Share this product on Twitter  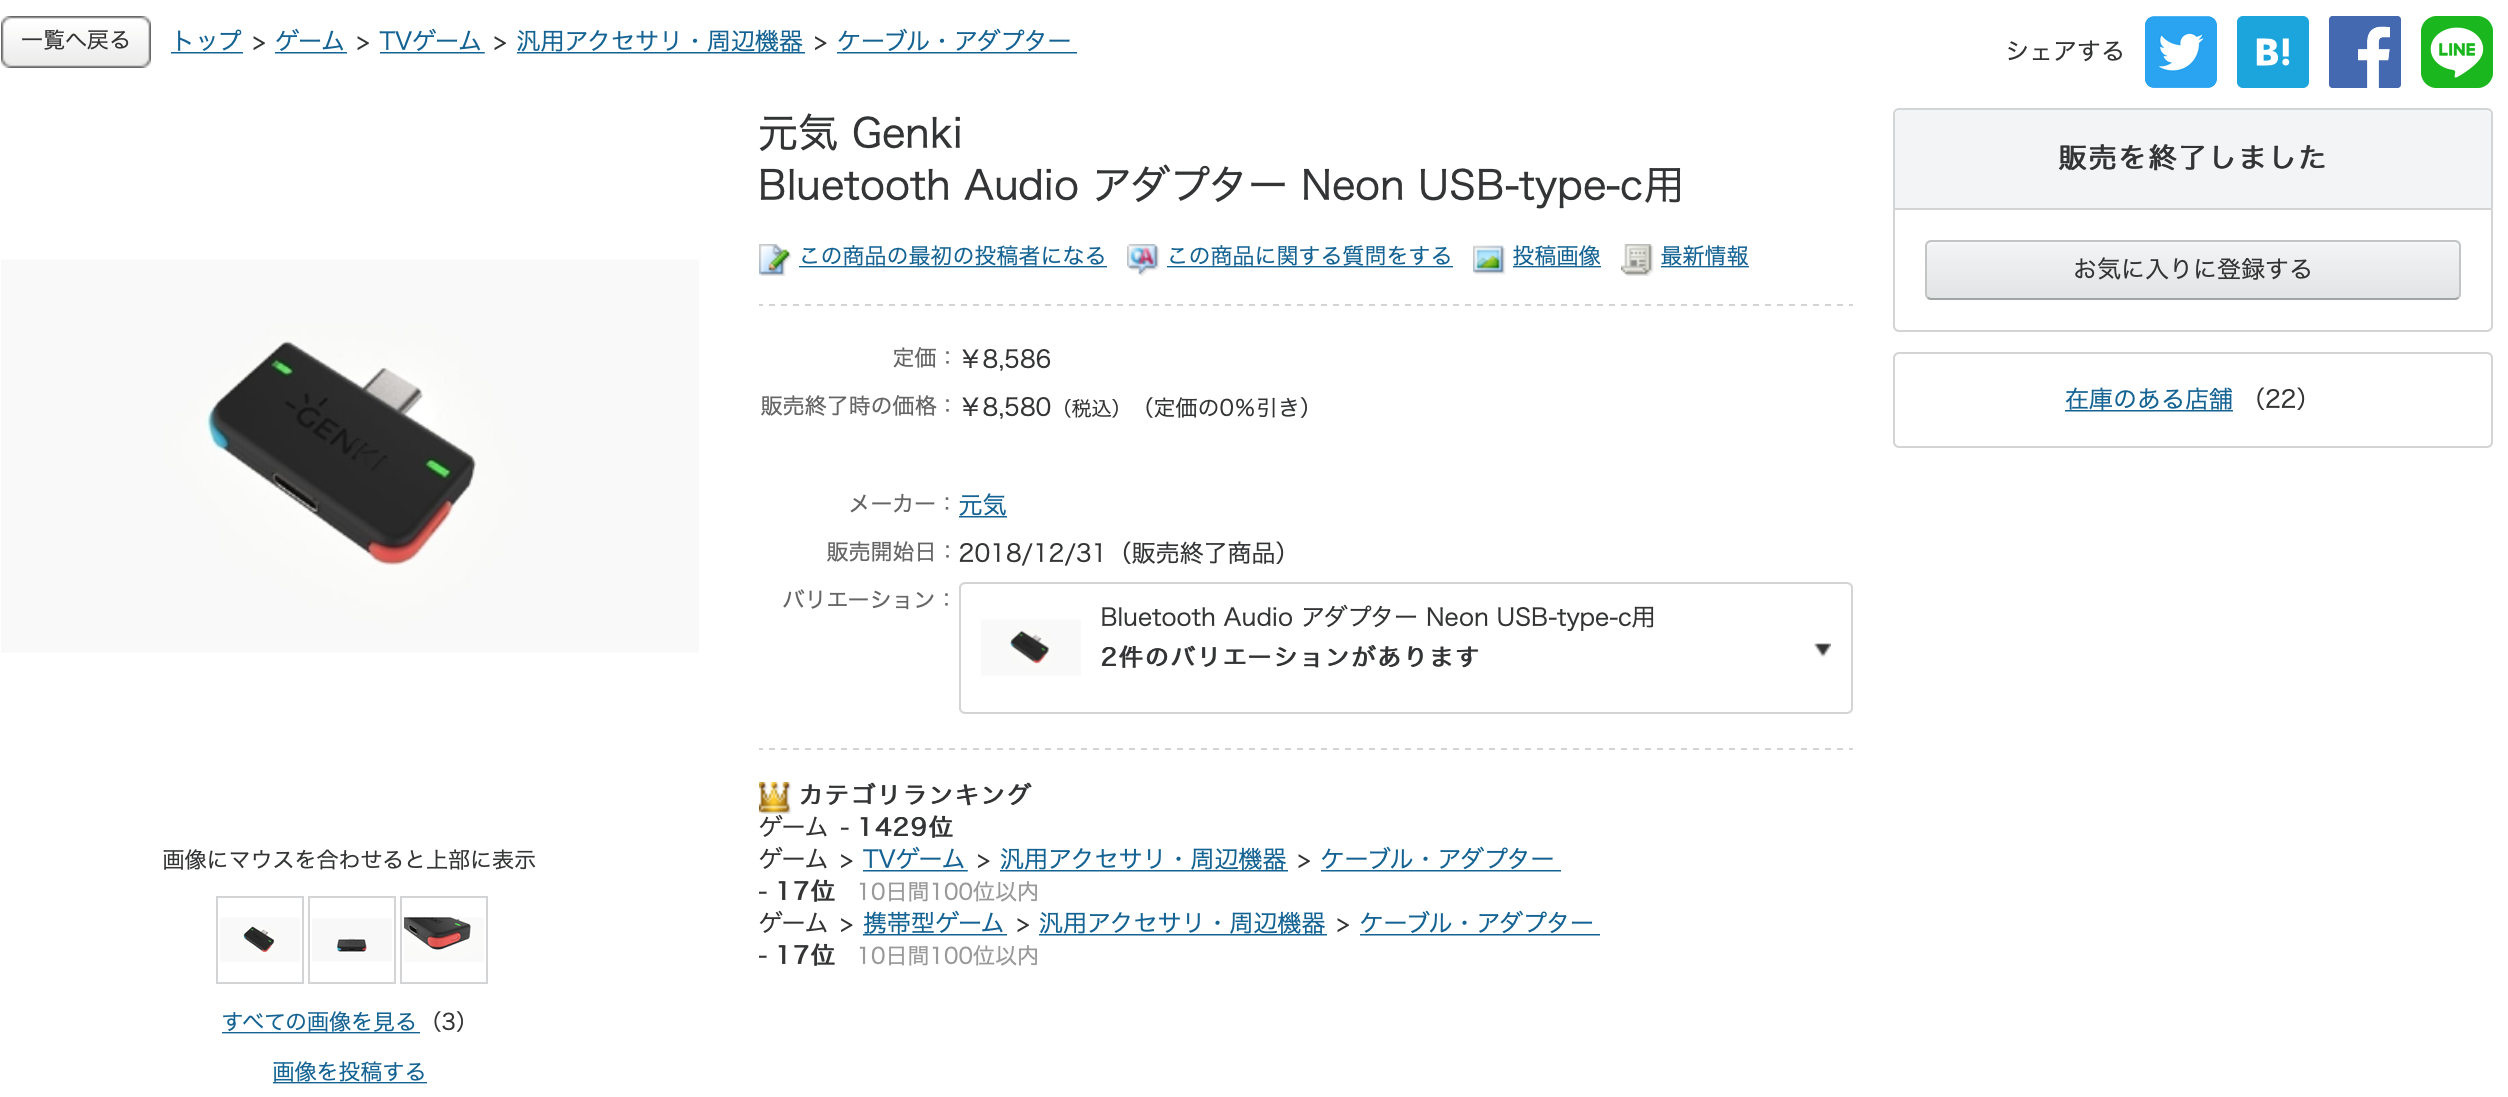pyautogui.click(x=2180, y=52)
